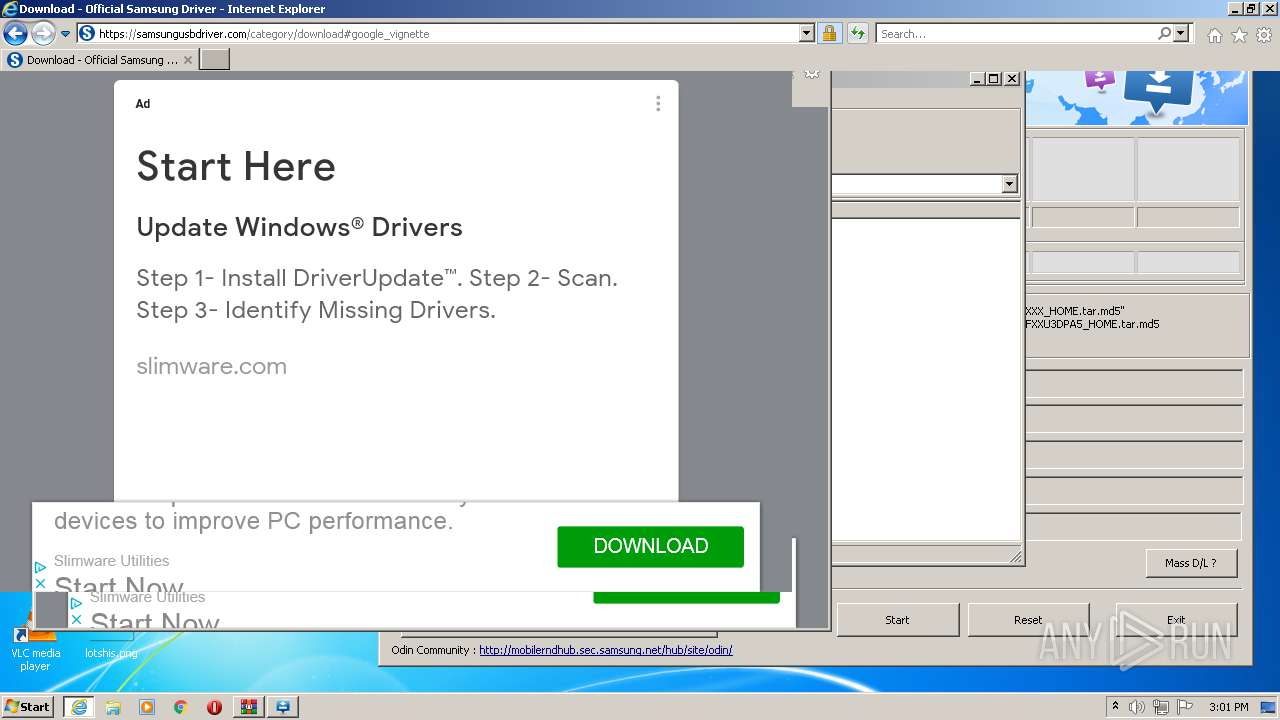Click the FXXU3DPA5_HOME.tar.md5 file text
Viewport: 1280px width, 720px height.
point(1092,324)
